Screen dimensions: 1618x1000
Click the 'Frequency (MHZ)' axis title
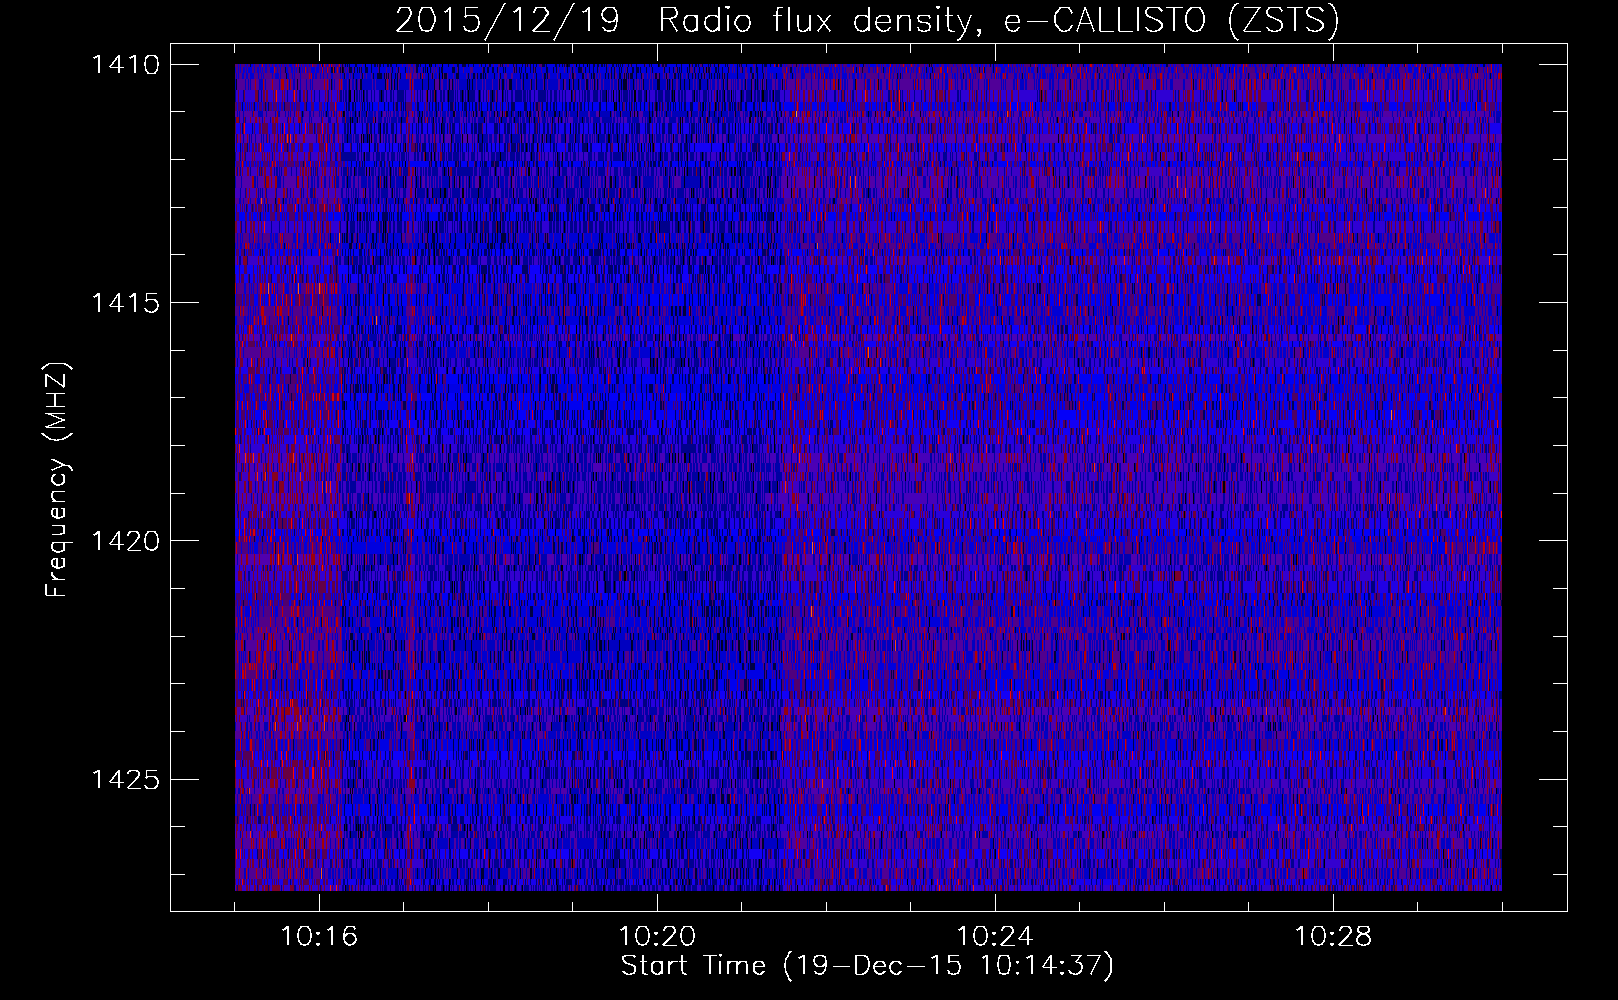pos(58,479)
